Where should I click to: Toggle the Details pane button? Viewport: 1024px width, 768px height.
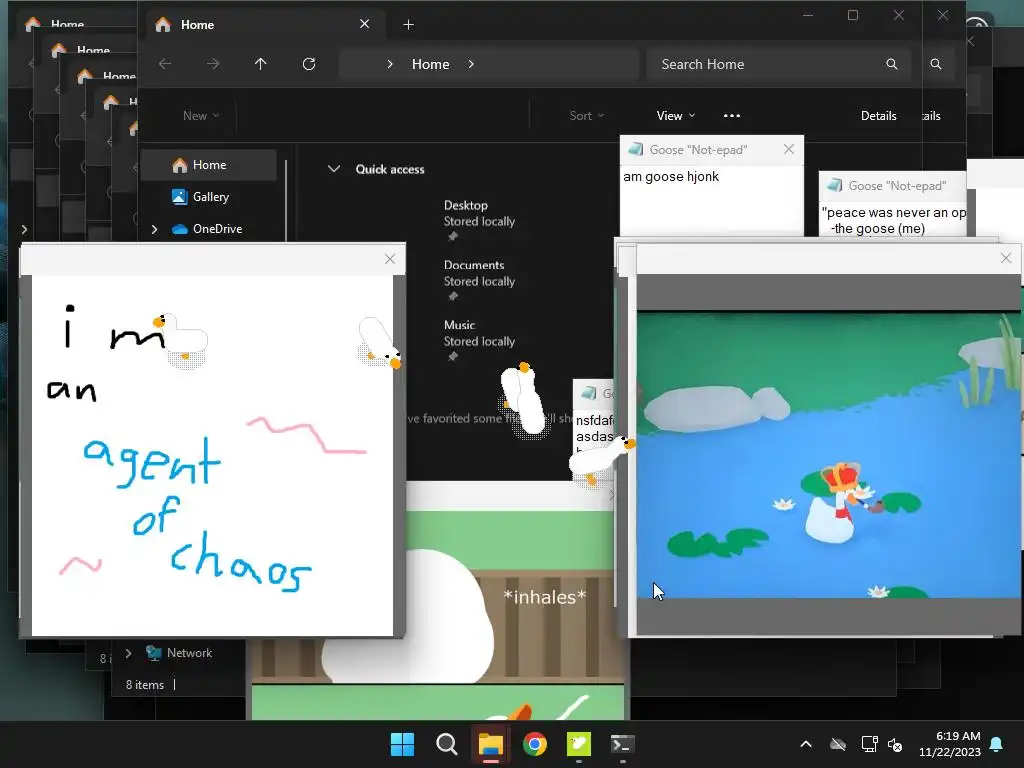(878, 116)
